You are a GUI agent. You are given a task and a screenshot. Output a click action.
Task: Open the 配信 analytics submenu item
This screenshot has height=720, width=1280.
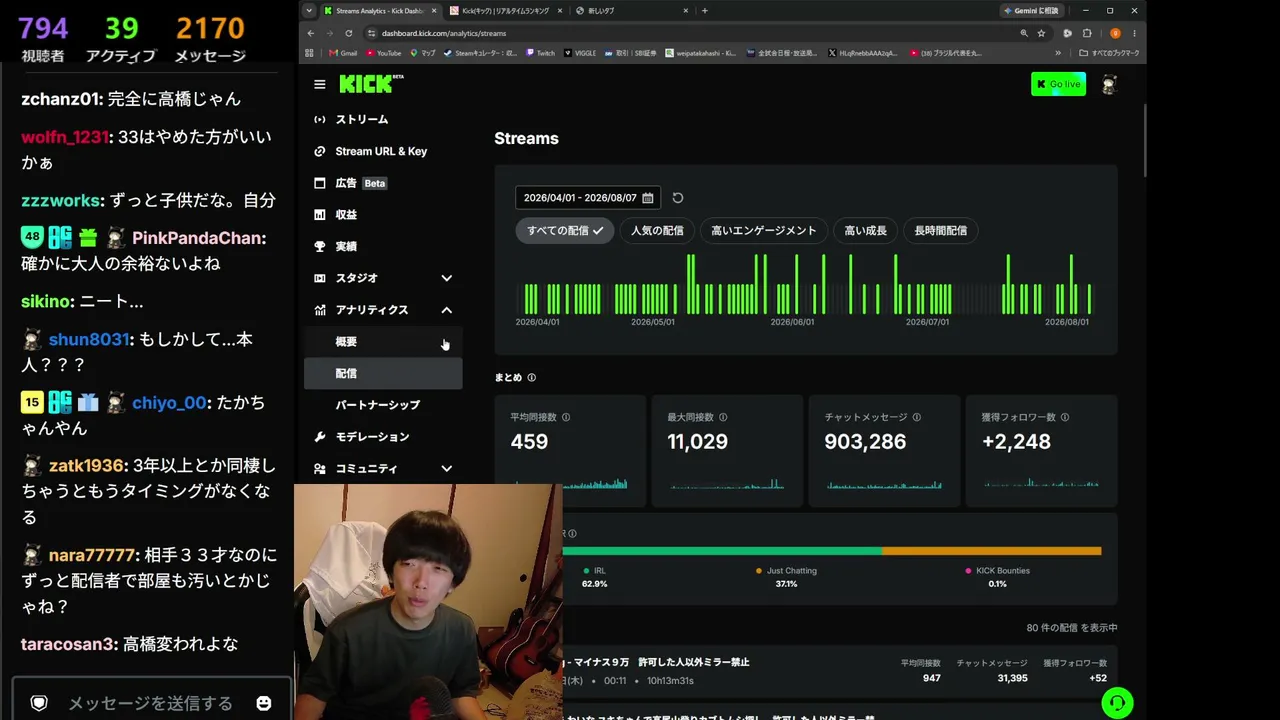[x=383, y=373]
